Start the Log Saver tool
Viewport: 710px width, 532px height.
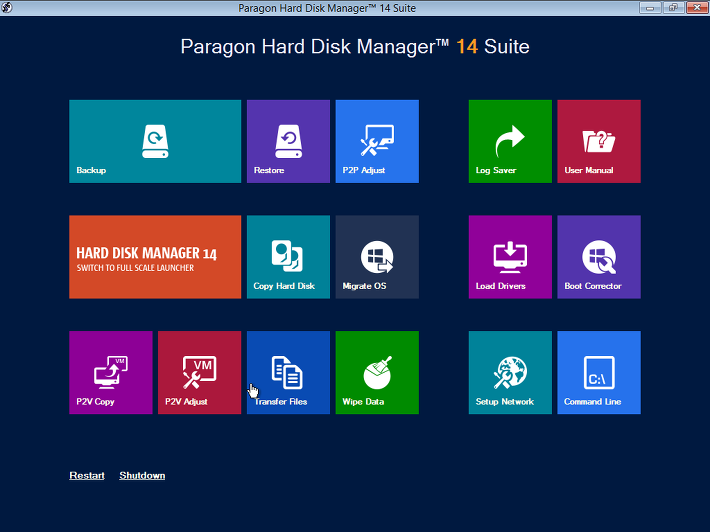510,141
